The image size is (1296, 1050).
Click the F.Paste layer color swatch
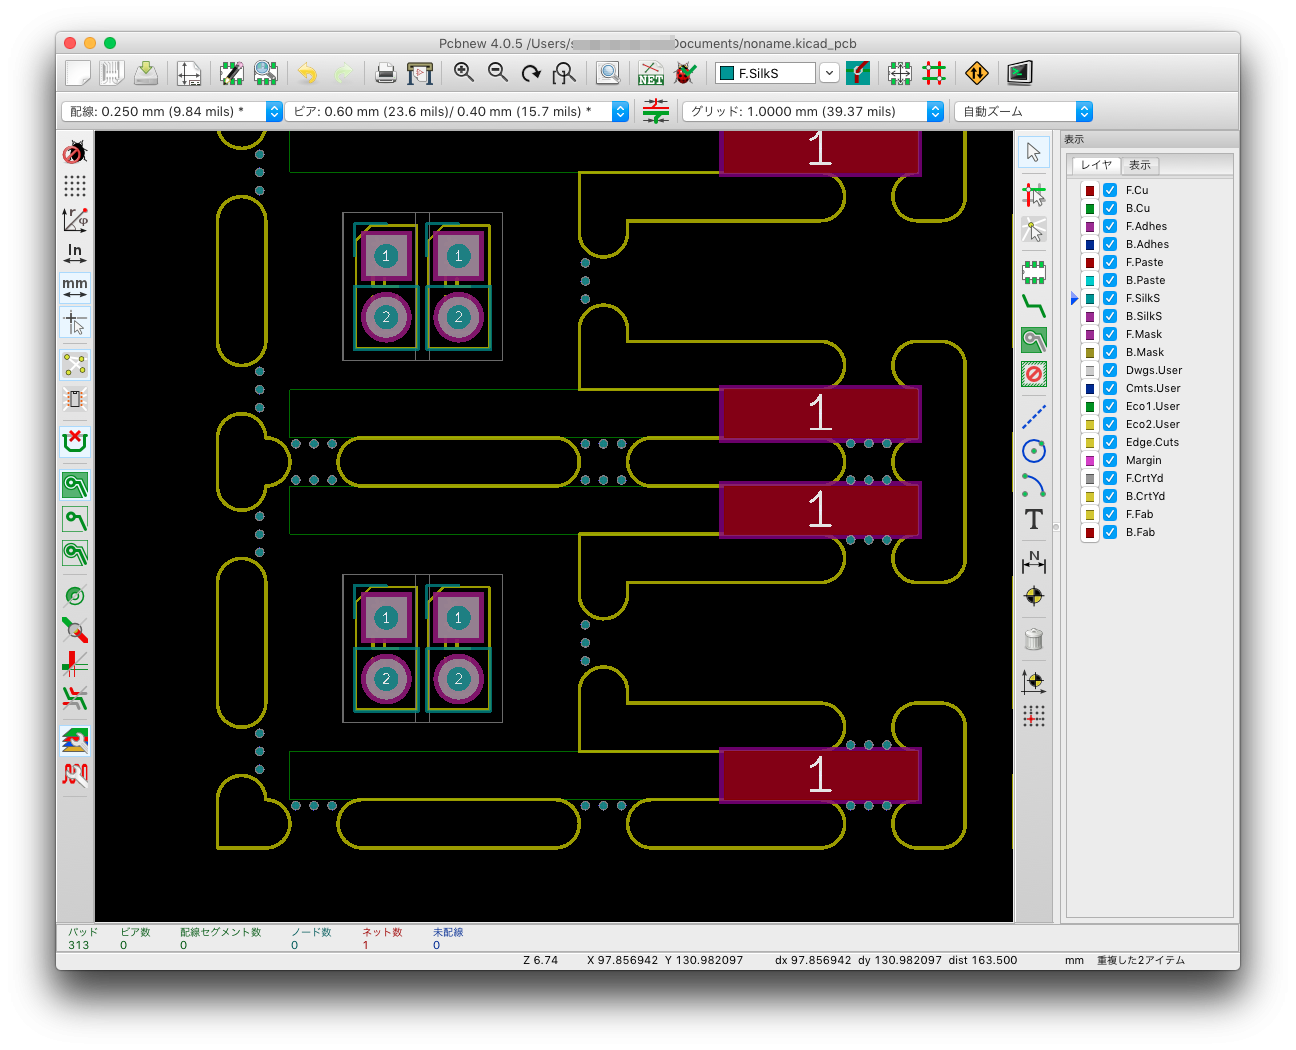[1090, 262]
